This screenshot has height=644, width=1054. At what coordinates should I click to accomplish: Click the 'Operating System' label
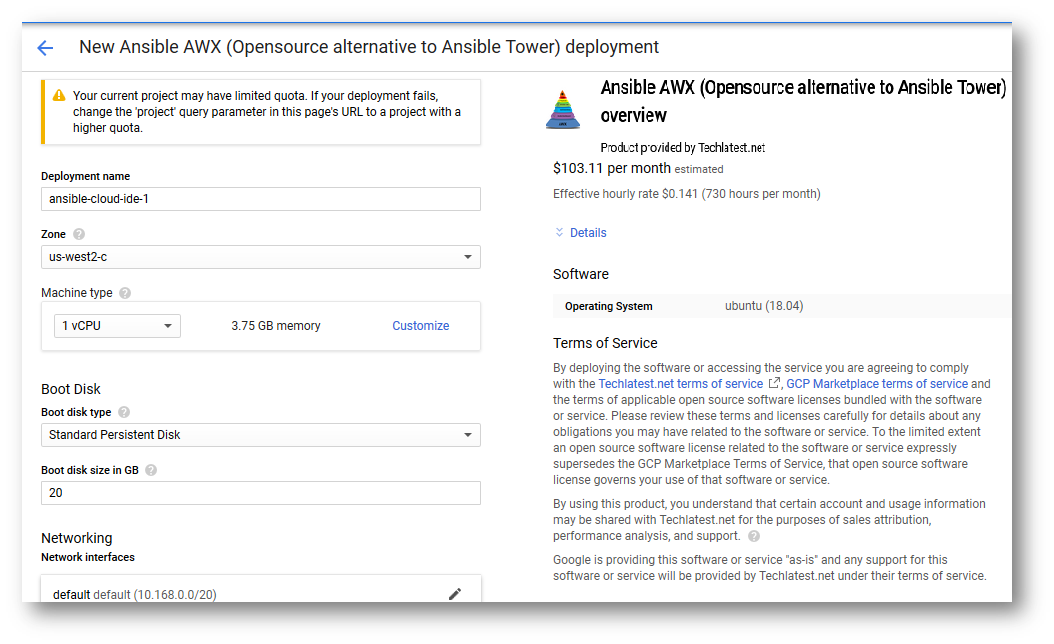(x=608, y=307)
